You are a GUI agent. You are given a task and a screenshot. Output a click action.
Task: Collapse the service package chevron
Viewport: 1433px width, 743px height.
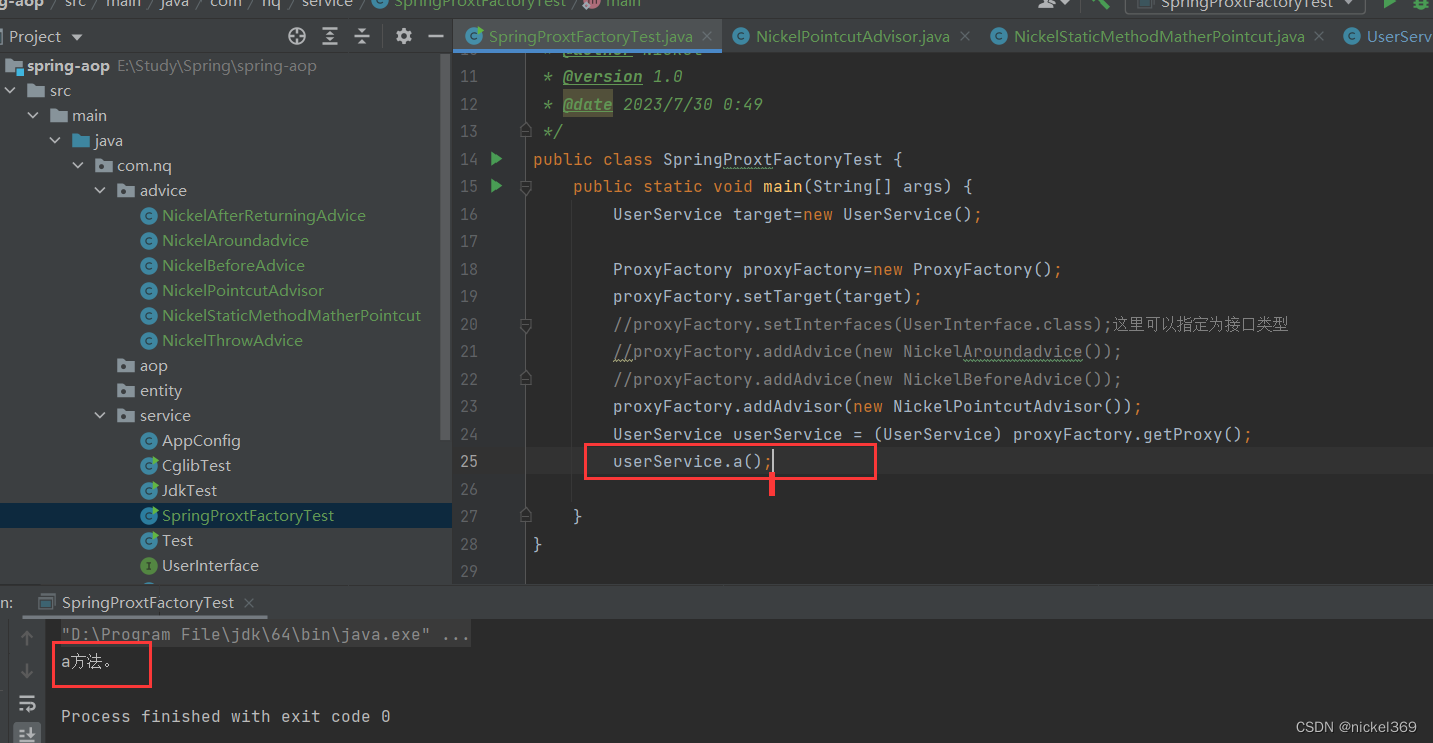(101, 415)
